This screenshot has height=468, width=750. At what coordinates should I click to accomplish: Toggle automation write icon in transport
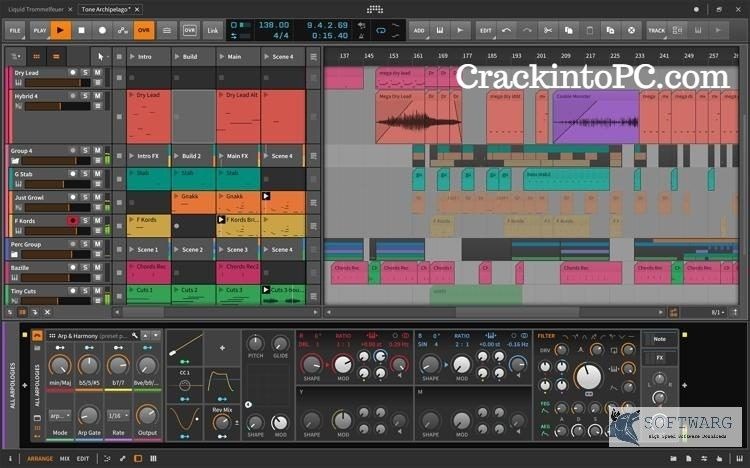[123, 30]
